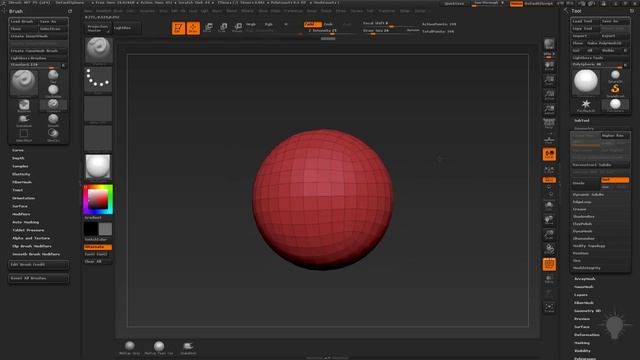Select MatCap Gray material at bottom shelf

(130, 348)
